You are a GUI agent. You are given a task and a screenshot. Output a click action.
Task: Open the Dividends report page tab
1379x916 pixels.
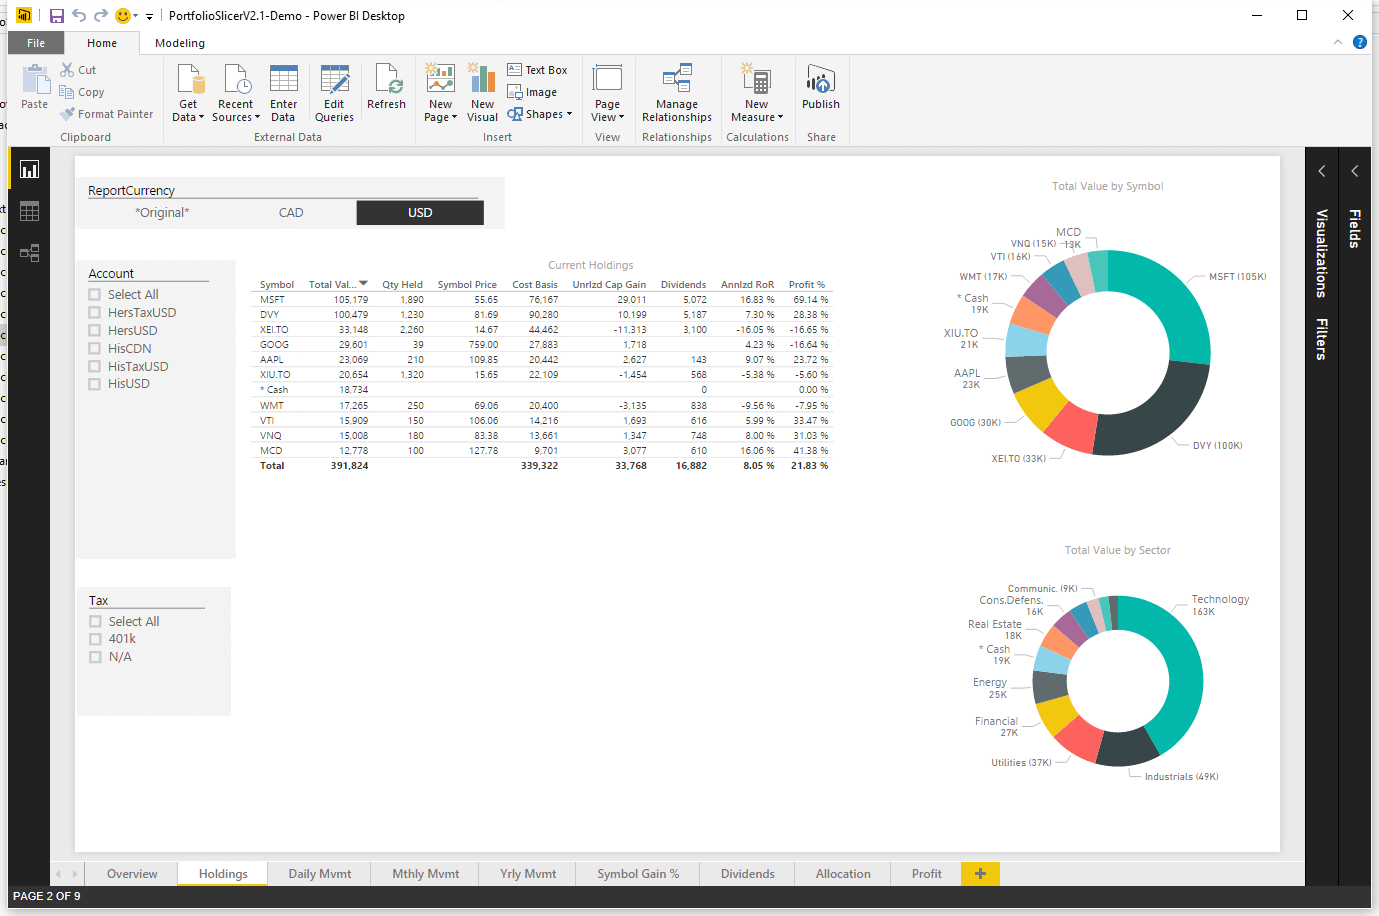point(747,874)
